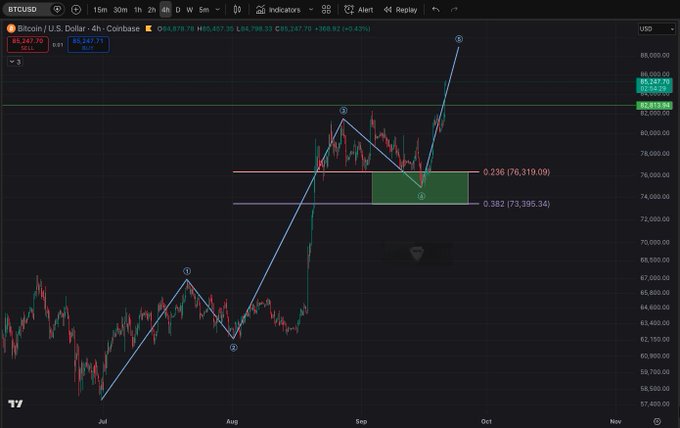680x428 pixels.
Task: Select the green rectangle between the Fib levels
Action: 420,188
